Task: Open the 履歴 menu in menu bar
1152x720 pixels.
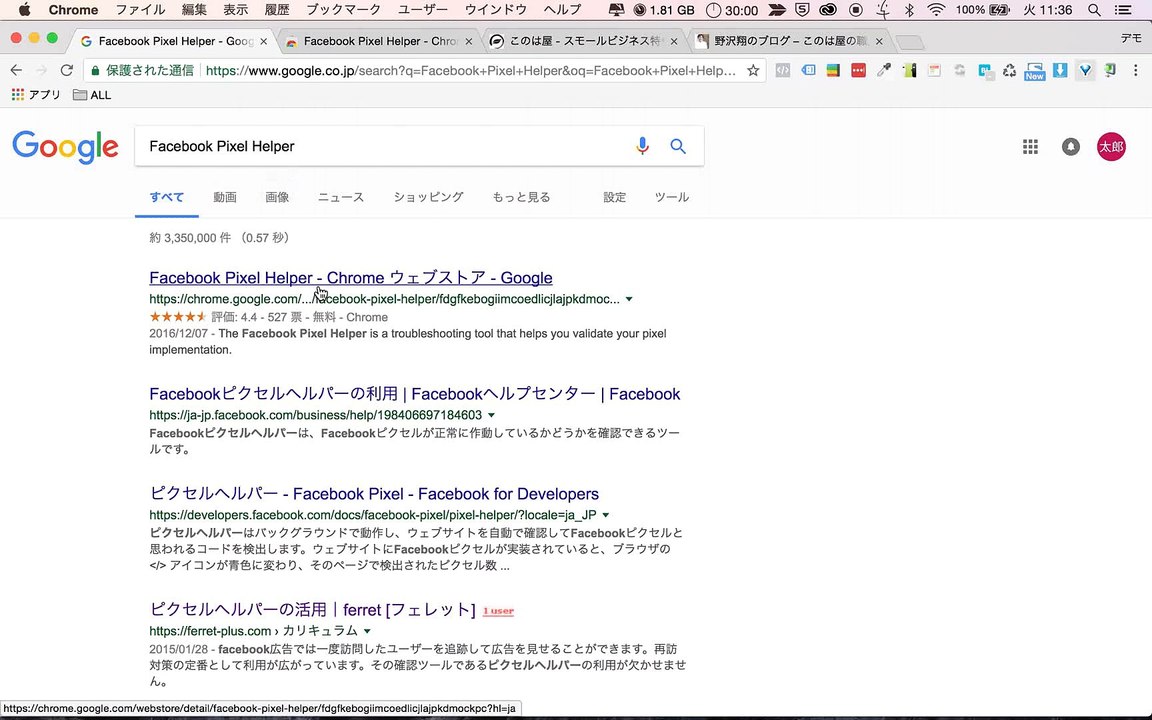Action: [277, 10]
